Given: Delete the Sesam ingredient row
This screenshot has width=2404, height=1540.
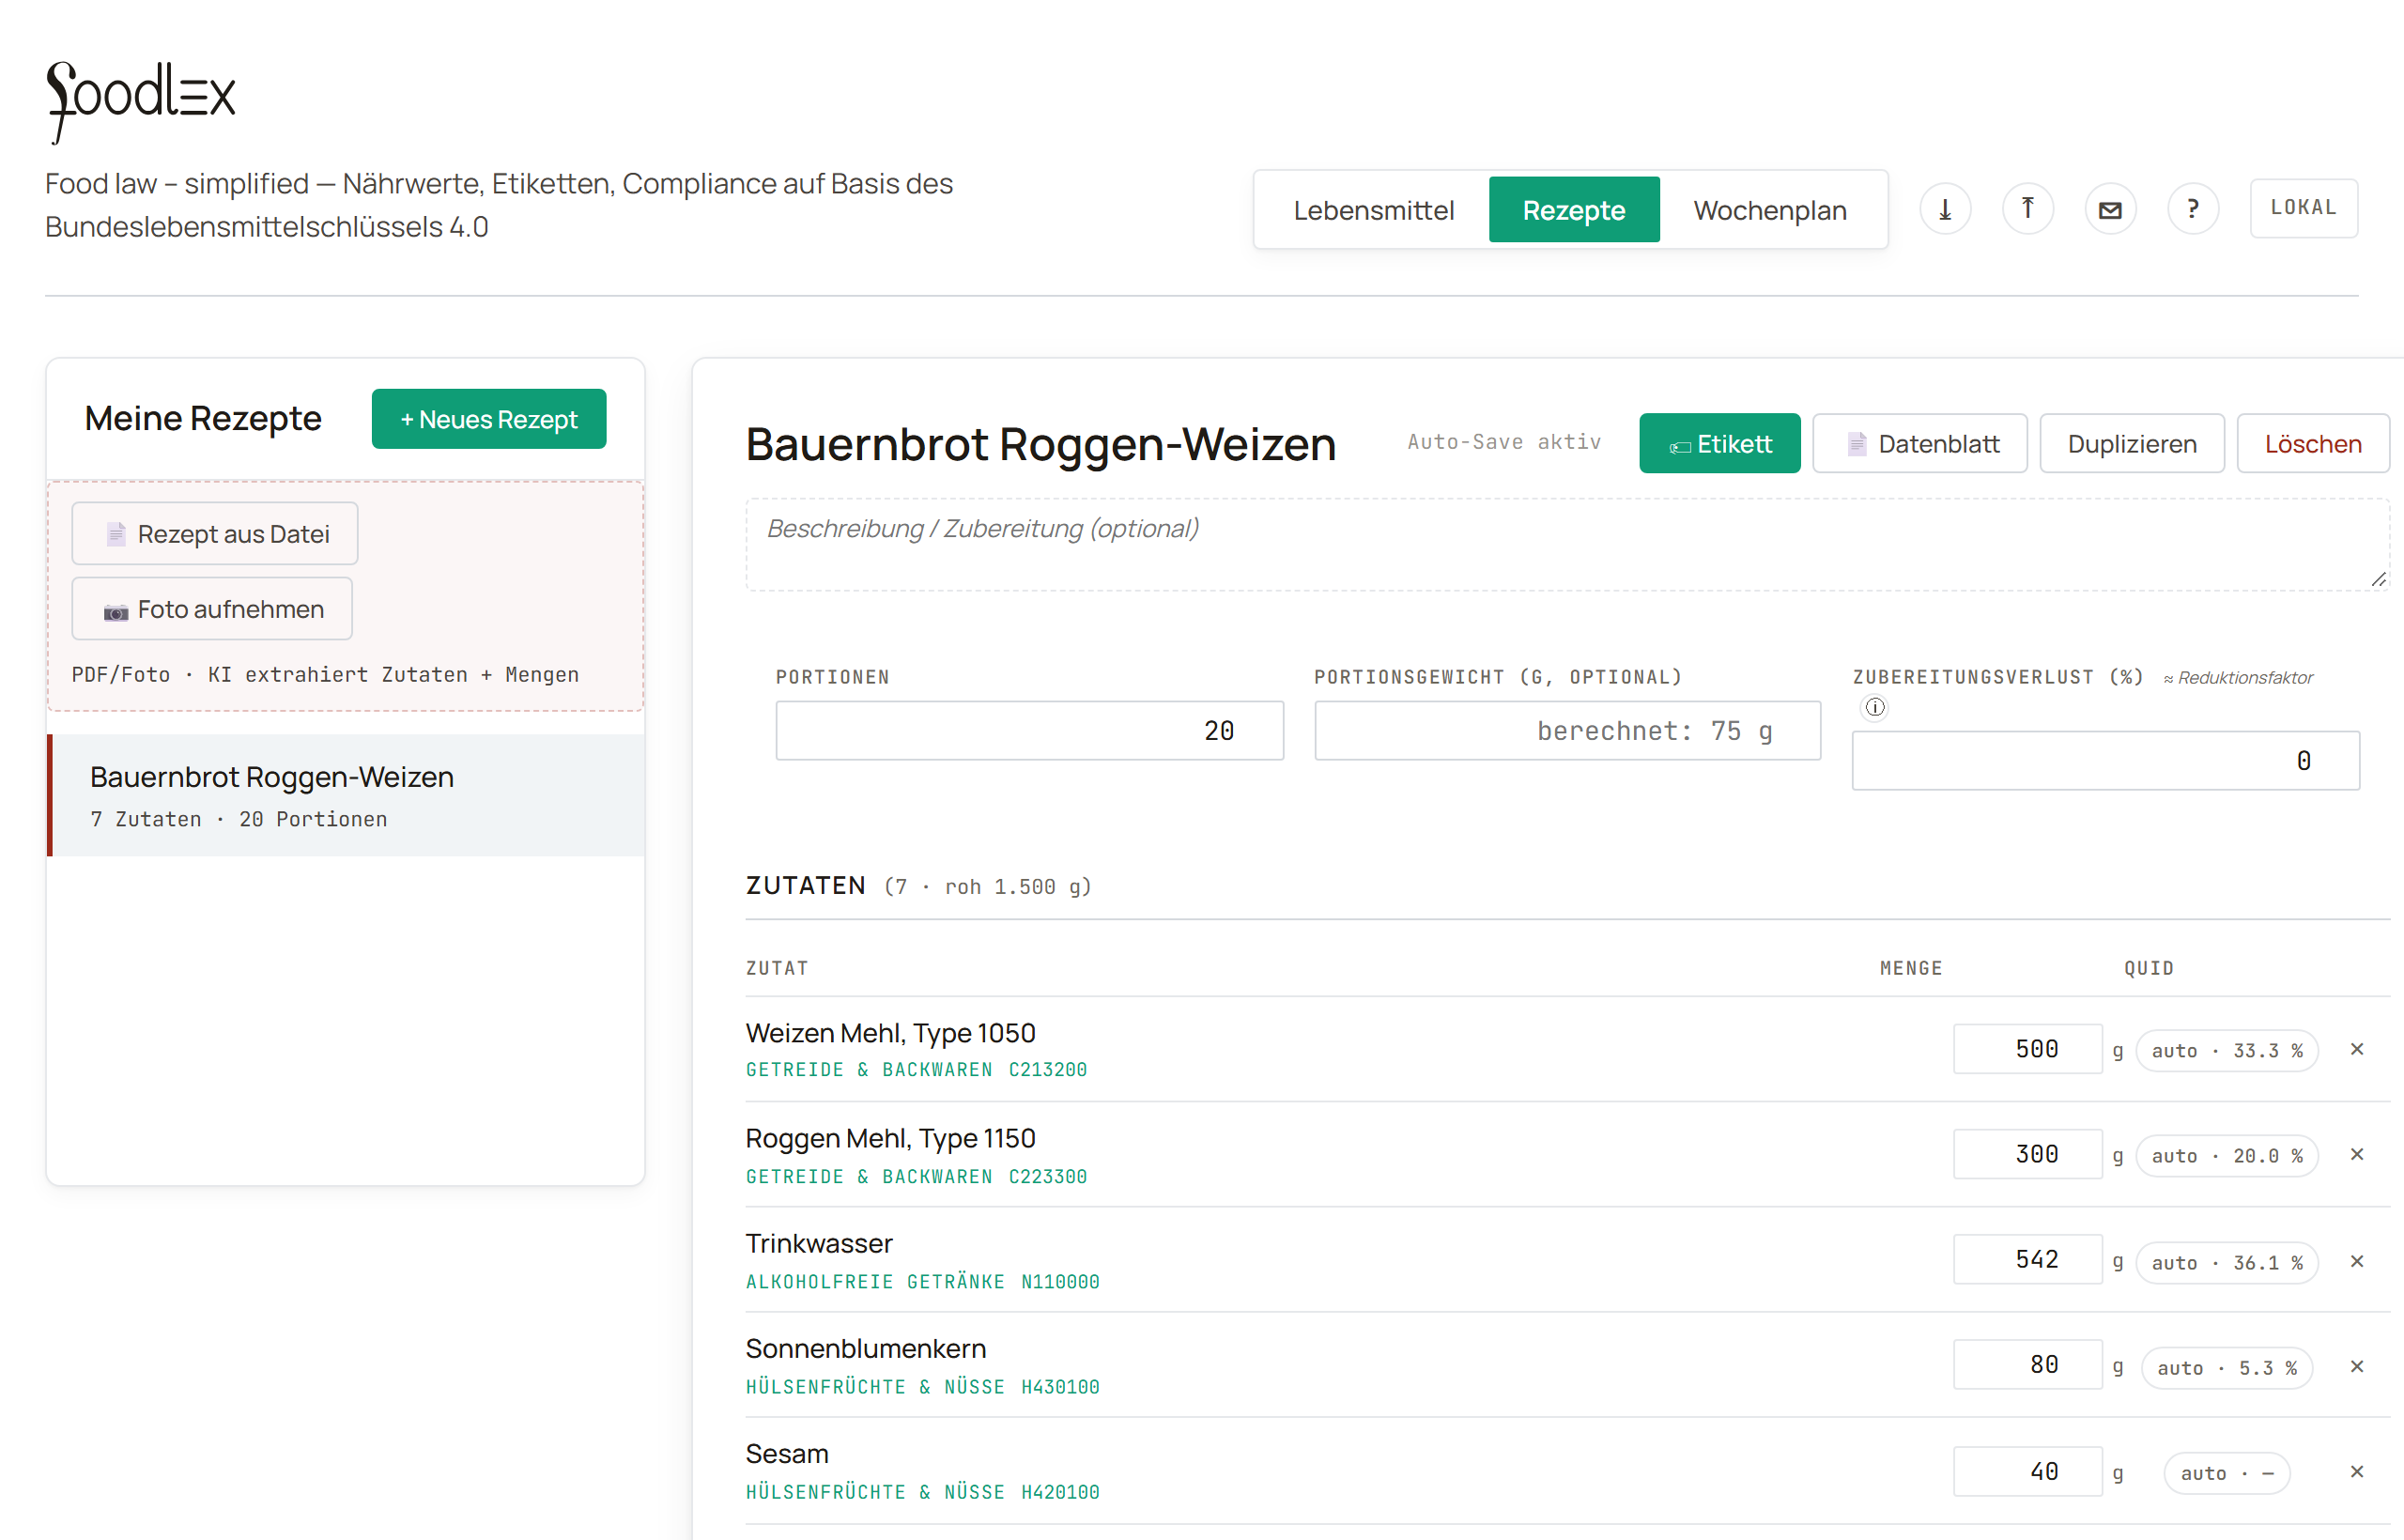Looking at the screenshot, I should pos(2357,1472).
